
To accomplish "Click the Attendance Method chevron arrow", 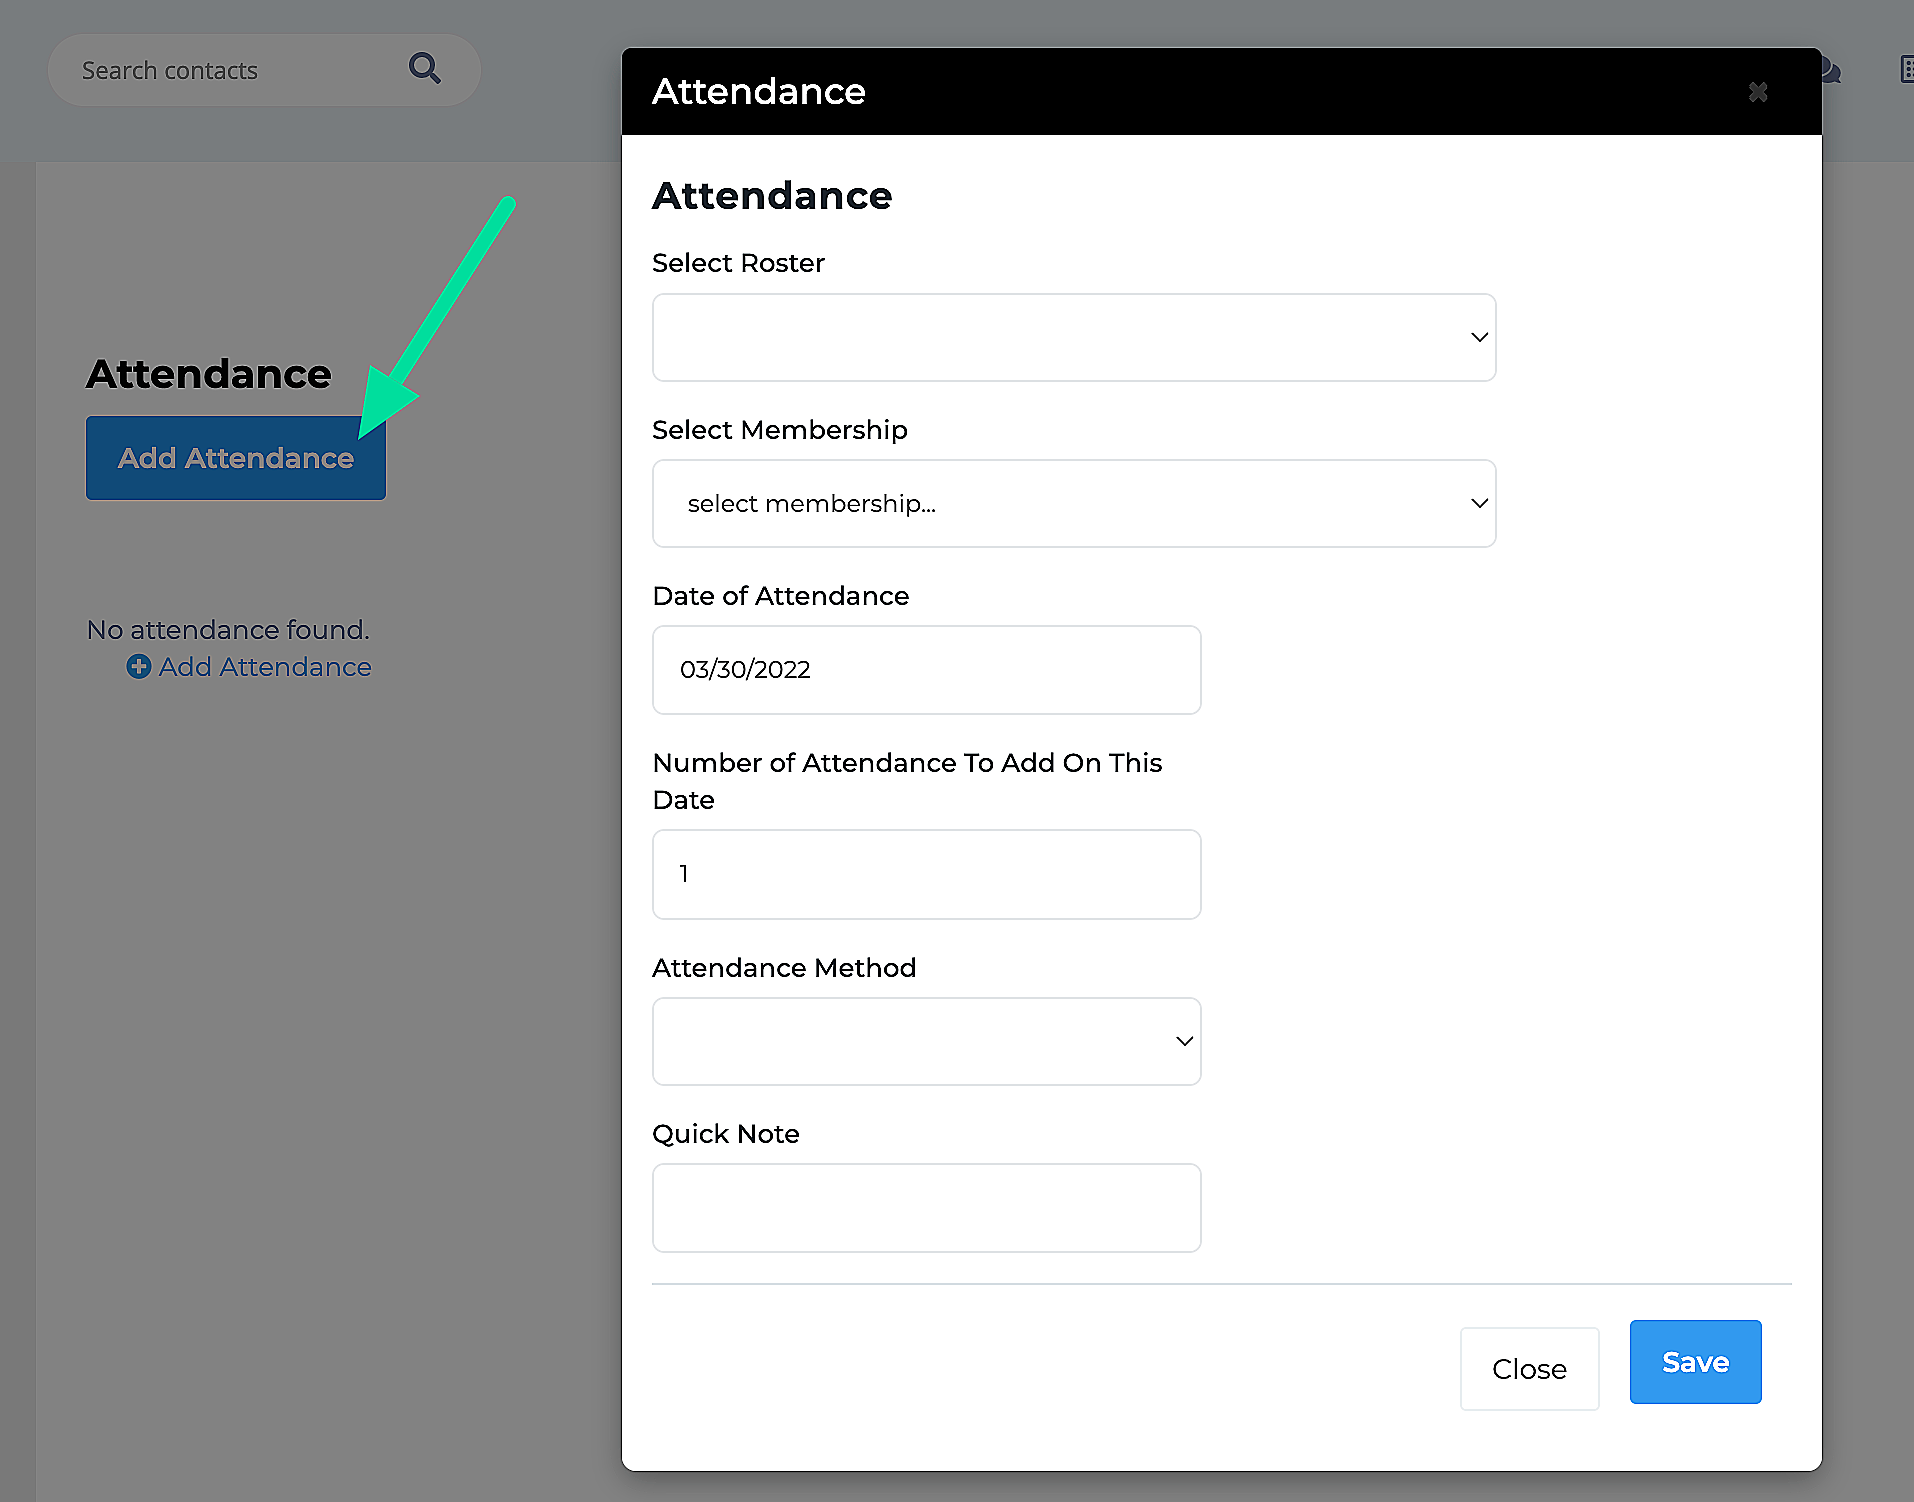I will (x=1184, y=1041).
